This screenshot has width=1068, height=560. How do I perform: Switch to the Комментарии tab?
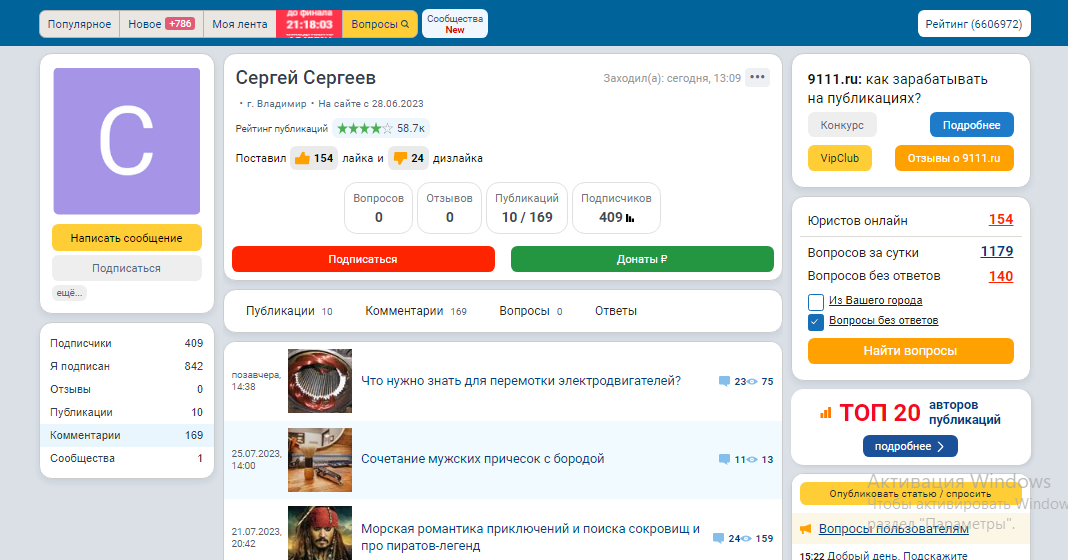tap(404, 311)
